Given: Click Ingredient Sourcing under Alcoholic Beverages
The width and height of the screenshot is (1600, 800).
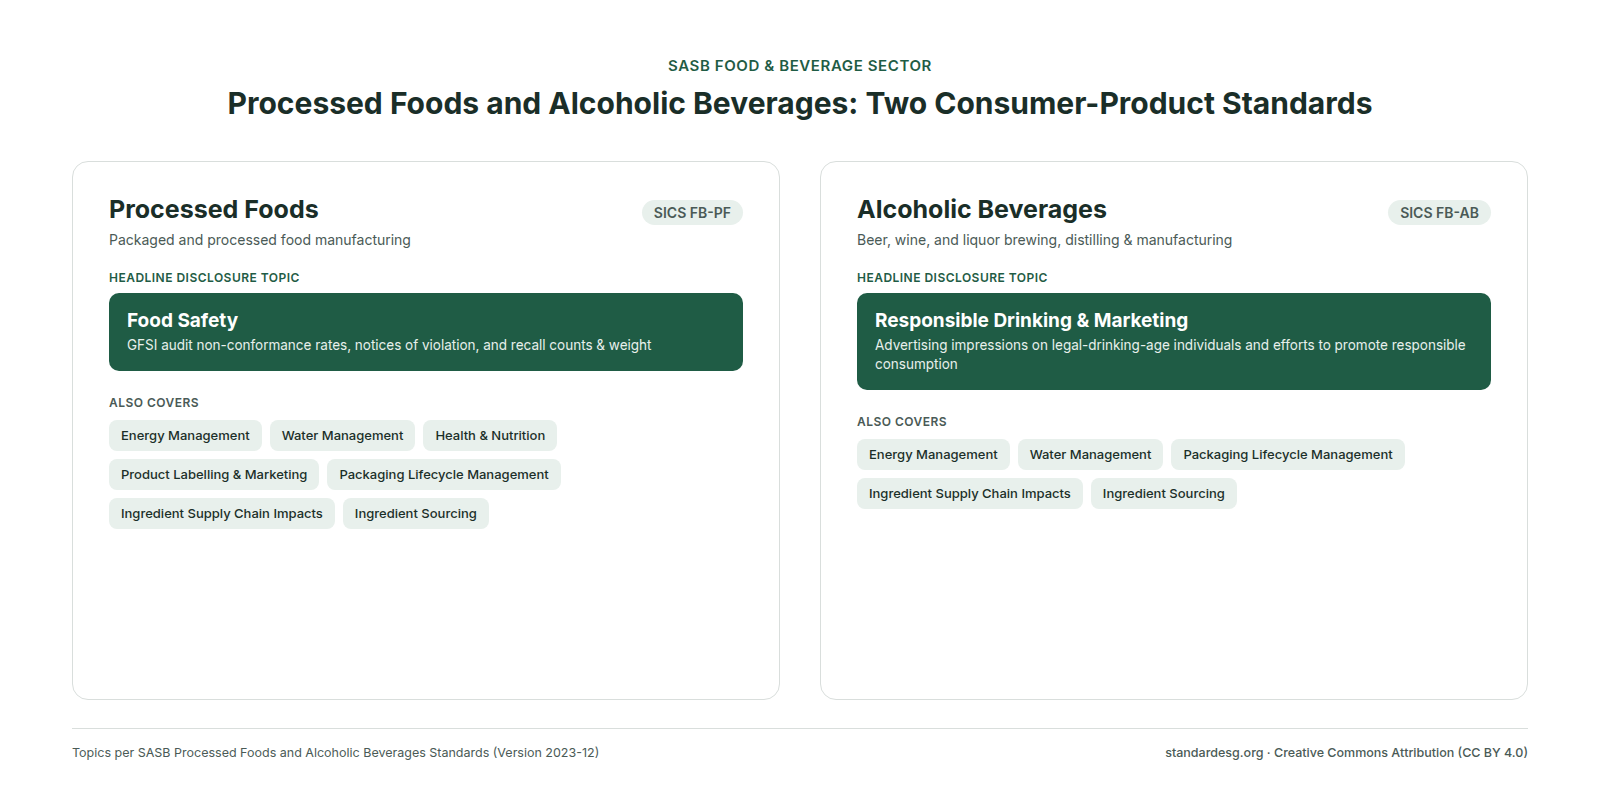Looking at the screenshot, I should point(1164,494).
